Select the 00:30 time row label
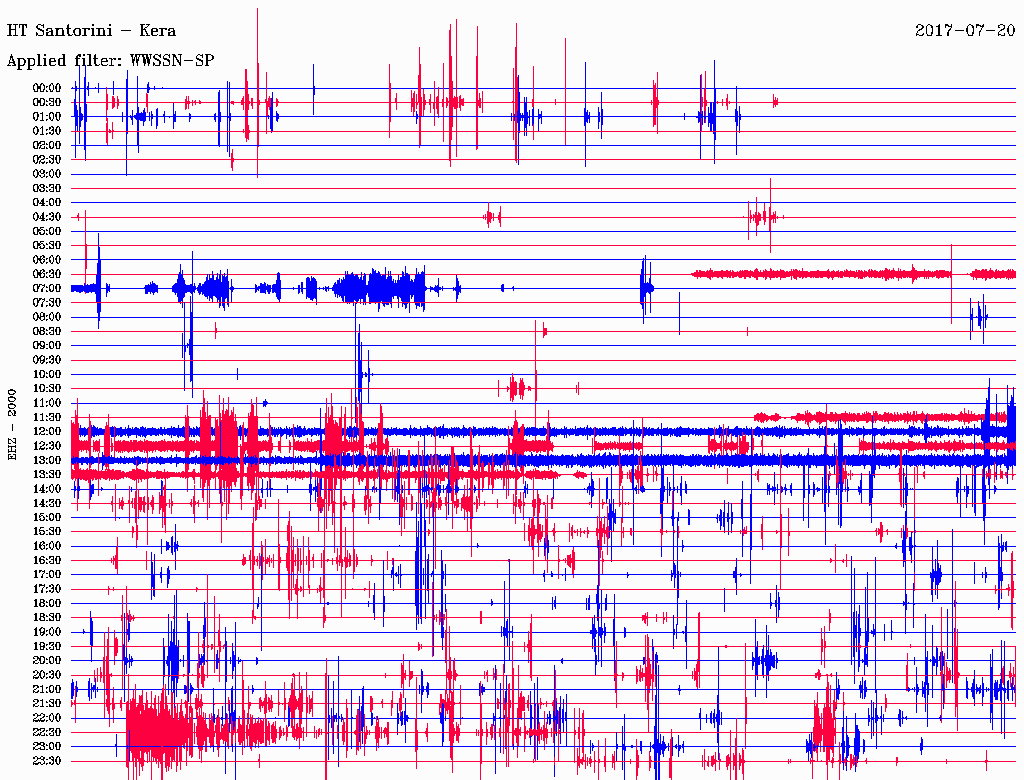This screenshot has height=780, width=1024. click(47, 103)
